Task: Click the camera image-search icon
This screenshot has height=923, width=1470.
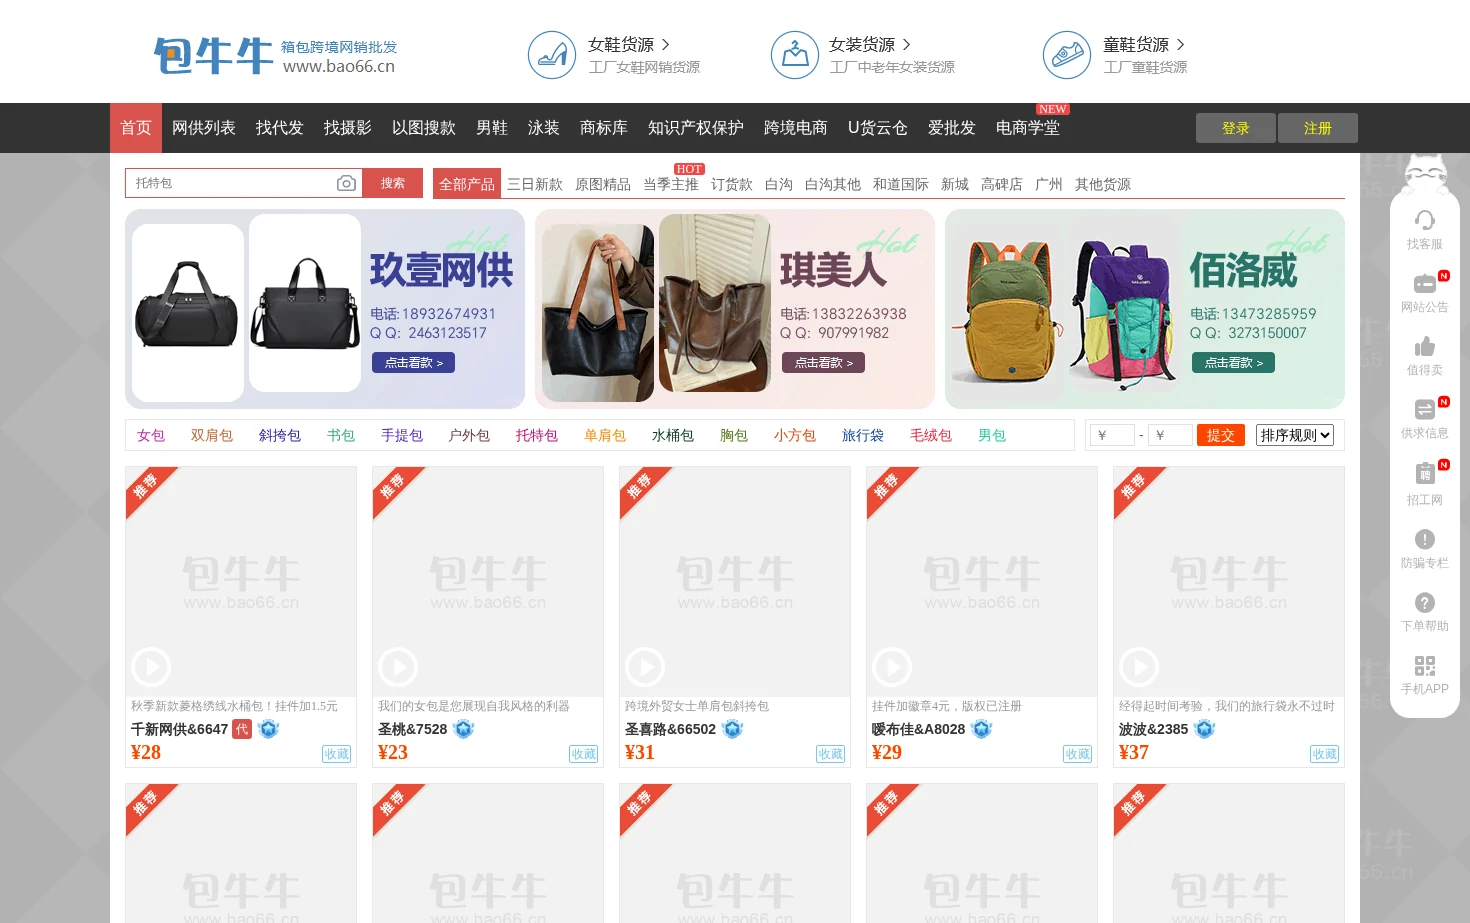Action: (346, 183)
